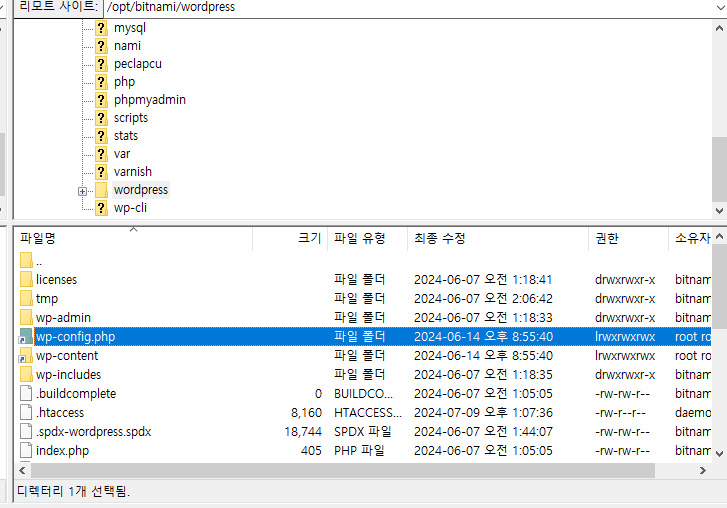Select the peclapcu tree item
Viewport: 727px width, 508px height.
(138, 64)
